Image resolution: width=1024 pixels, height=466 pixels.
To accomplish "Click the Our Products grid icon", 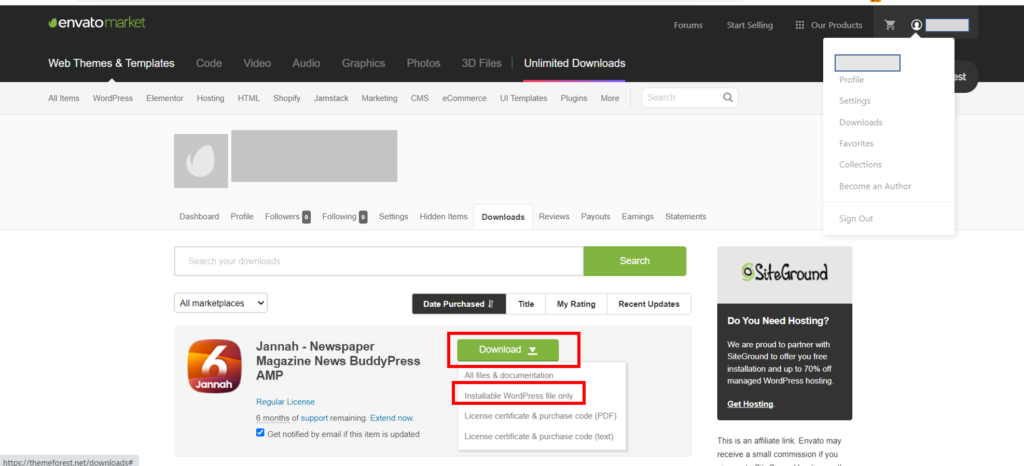I will click(799, 25).
